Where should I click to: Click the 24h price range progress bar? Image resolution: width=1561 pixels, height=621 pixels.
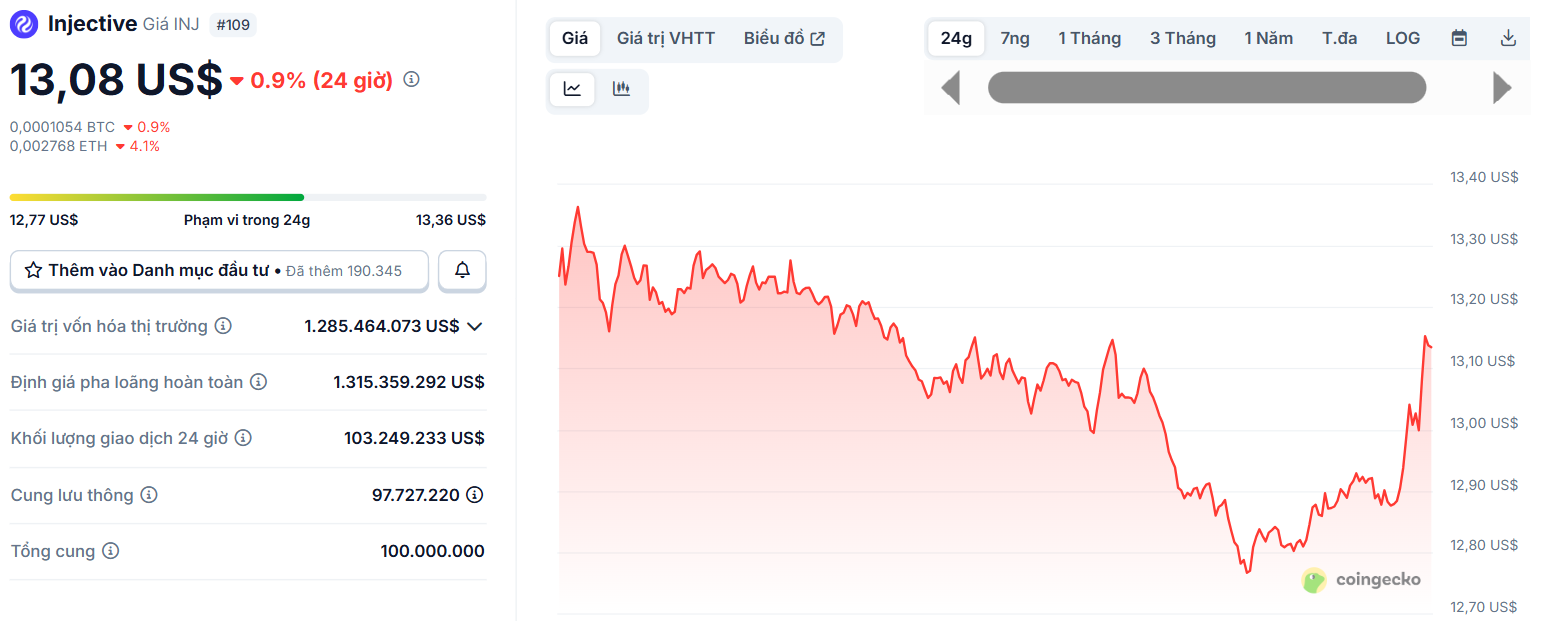click(247, 197)
